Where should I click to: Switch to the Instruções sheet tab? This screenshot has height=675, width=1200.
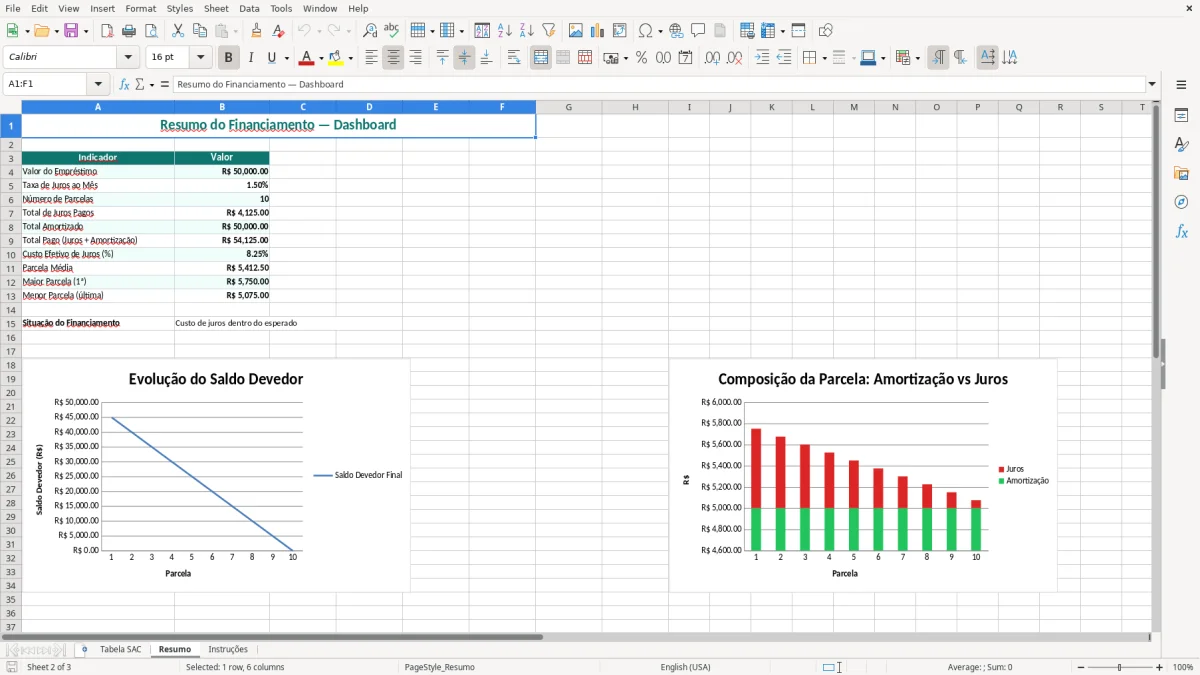[228, 649]
